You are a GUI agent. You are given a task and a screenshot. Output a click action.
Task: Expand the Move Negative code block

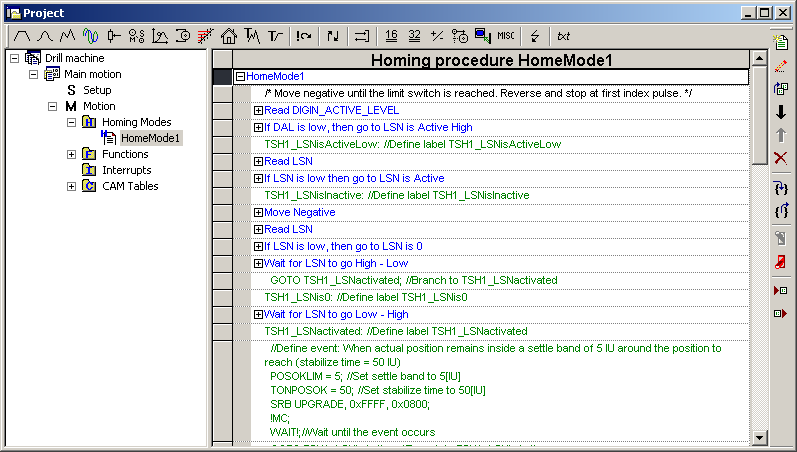(x=258, y=212)
